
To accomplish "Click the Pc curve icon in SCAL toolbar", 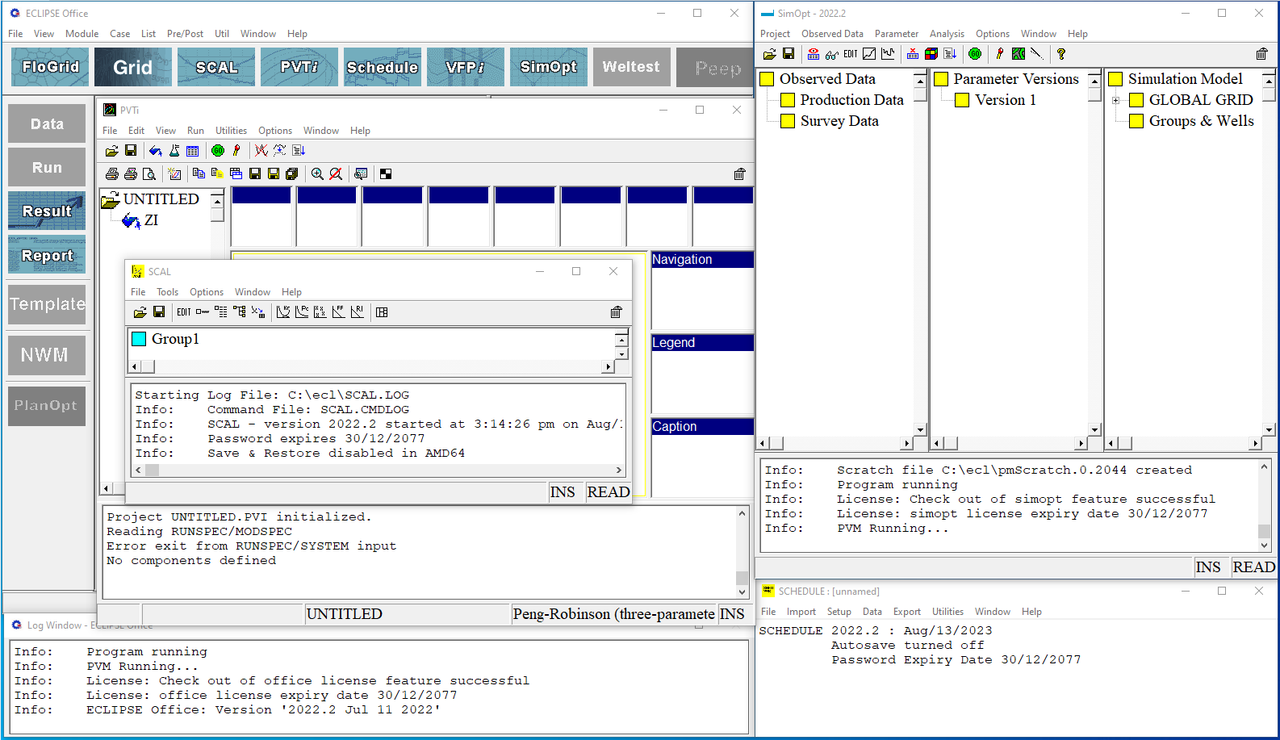I will tap(302, 312).
